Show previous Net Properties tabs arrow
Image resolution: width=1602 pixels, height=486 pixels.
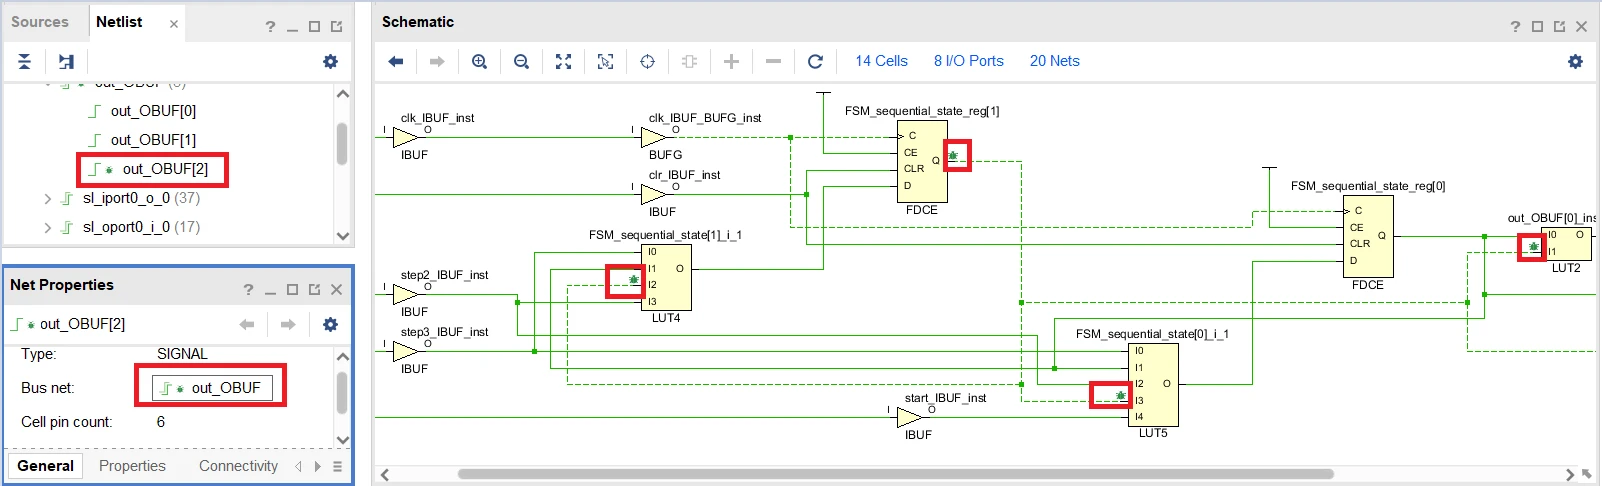(298, 467)
